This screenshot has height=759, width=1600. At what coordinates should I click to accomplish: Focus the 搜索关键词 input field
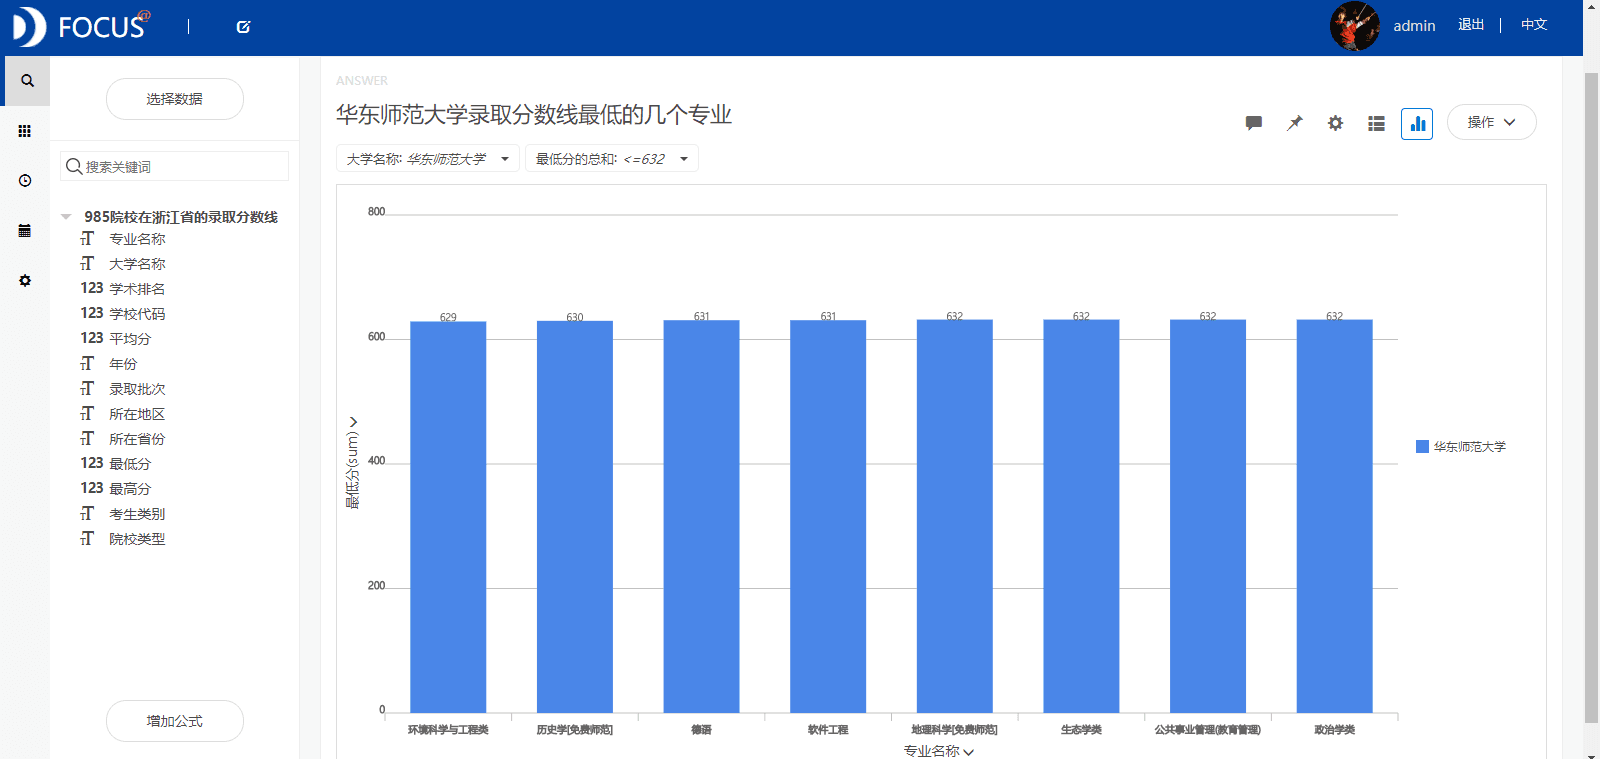point(175,166)
